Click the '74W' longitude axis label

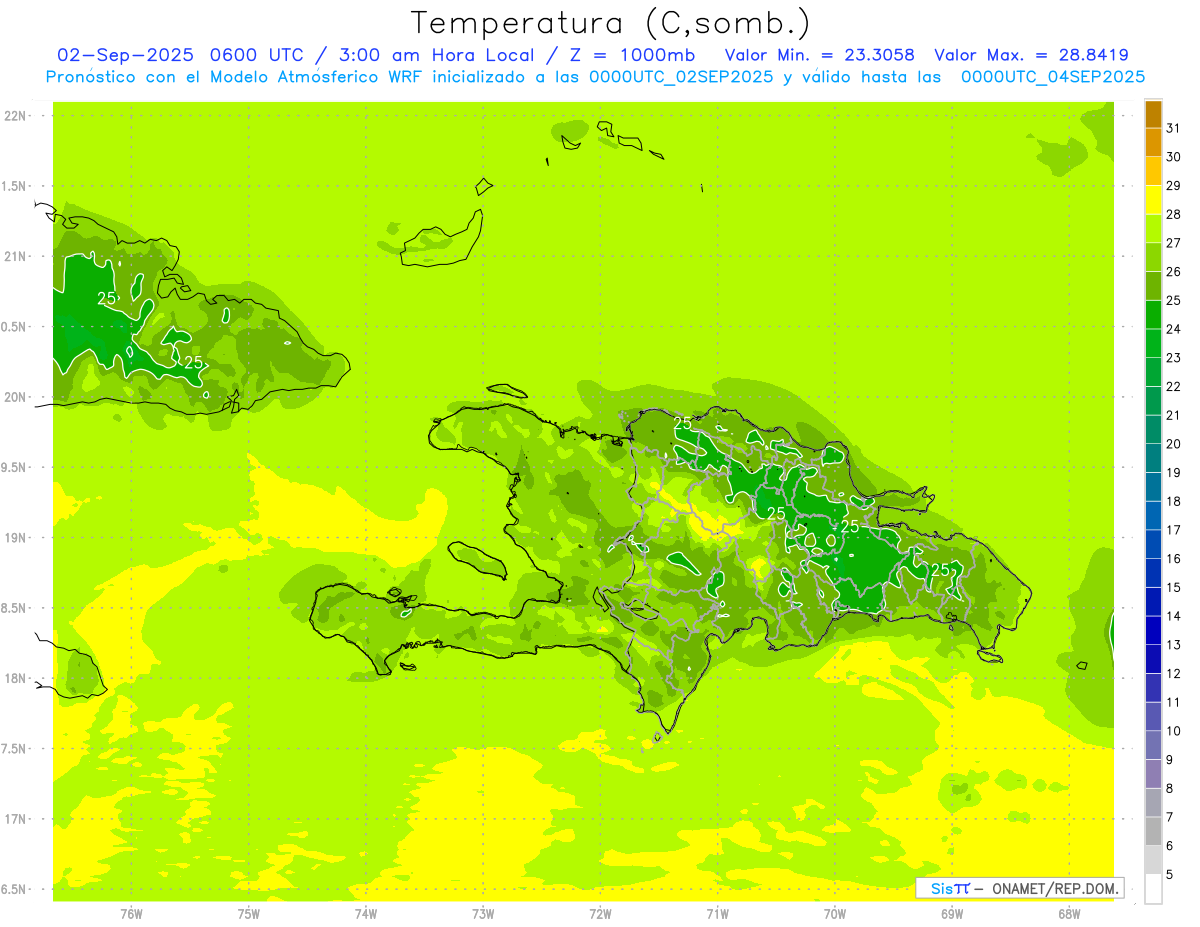coord(365,914)
